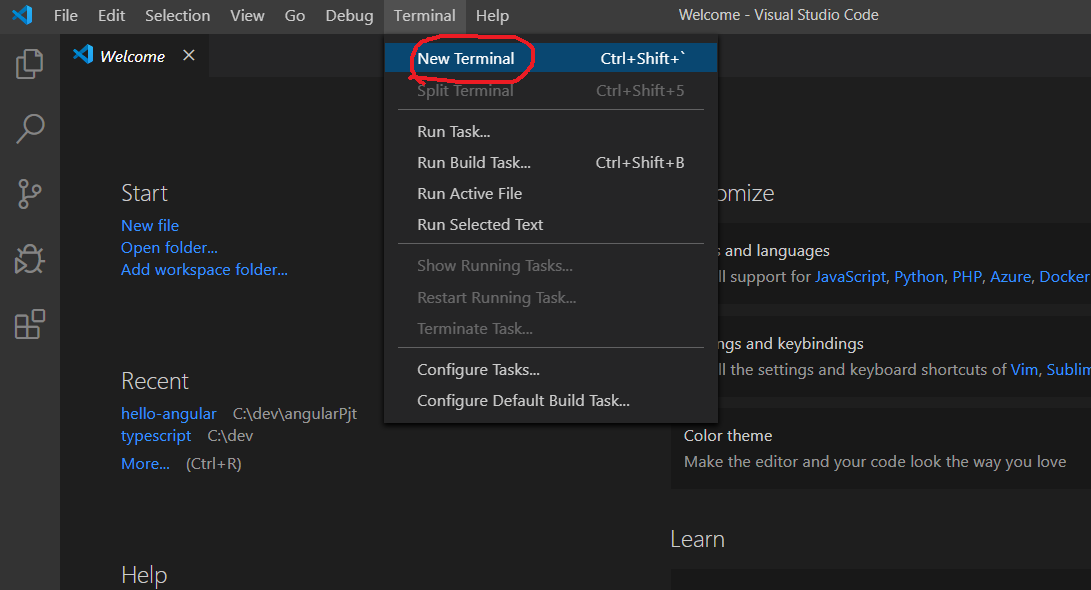
Task: Choose New Terminal from the menu
Action: (550, 58)
